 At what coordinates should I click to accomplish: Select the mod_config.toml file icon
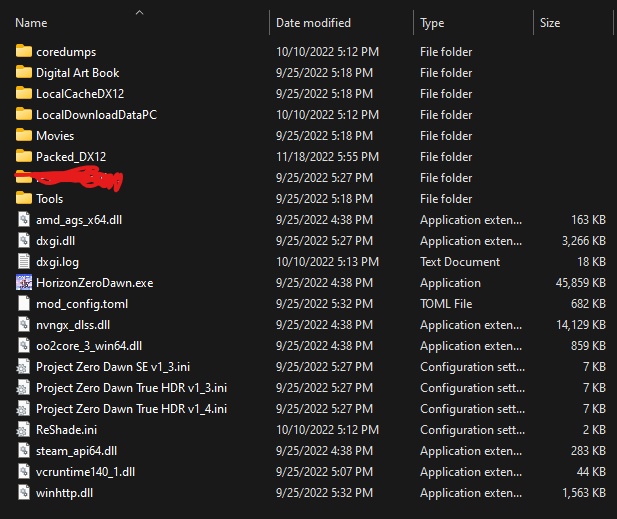[x=24, y=303]
